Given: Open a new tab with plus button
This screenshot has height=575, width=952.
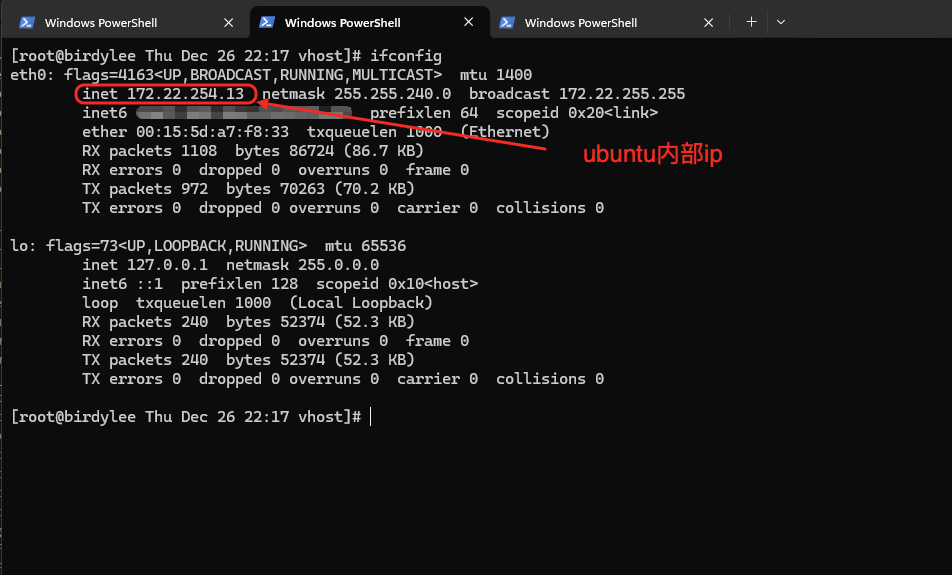Looking at the screenshot, I should coord(751,22).
